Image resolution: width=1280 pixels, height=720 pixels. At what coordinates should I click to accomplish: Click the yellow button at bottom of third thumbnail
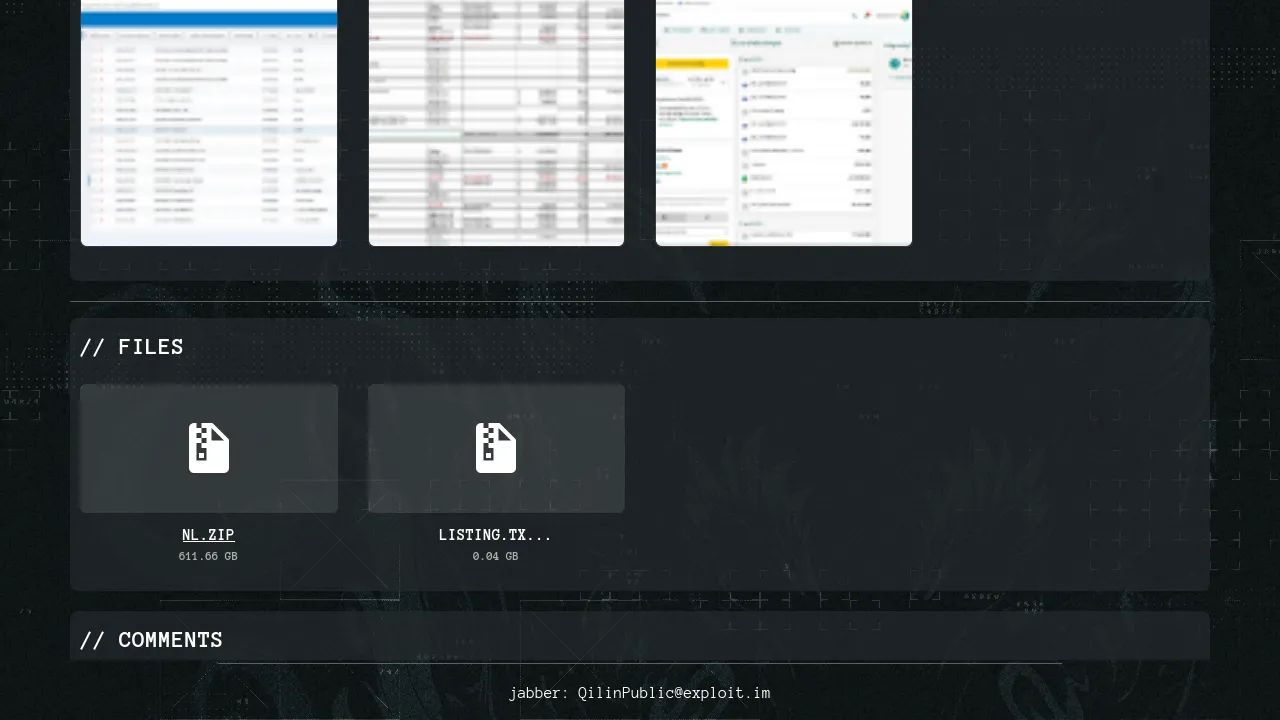click(x=718, y=242)
